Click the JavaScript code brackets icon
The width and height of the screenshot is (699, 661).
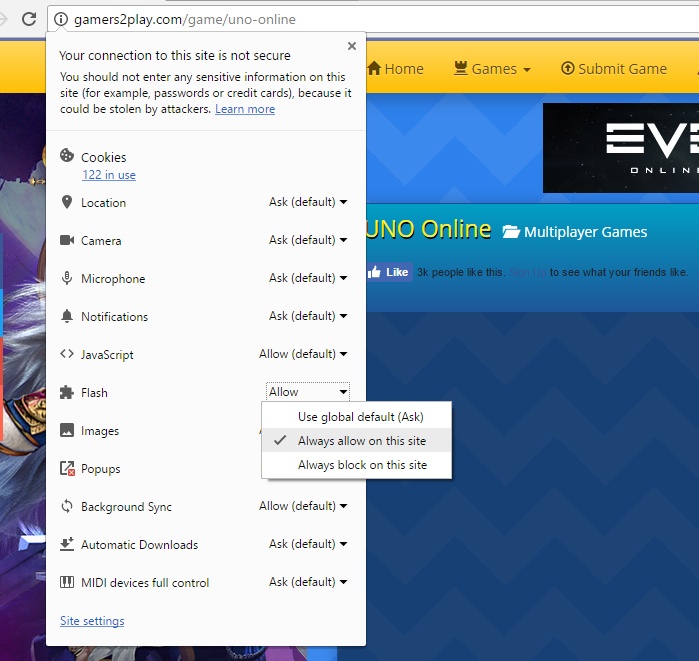(67, 354)
